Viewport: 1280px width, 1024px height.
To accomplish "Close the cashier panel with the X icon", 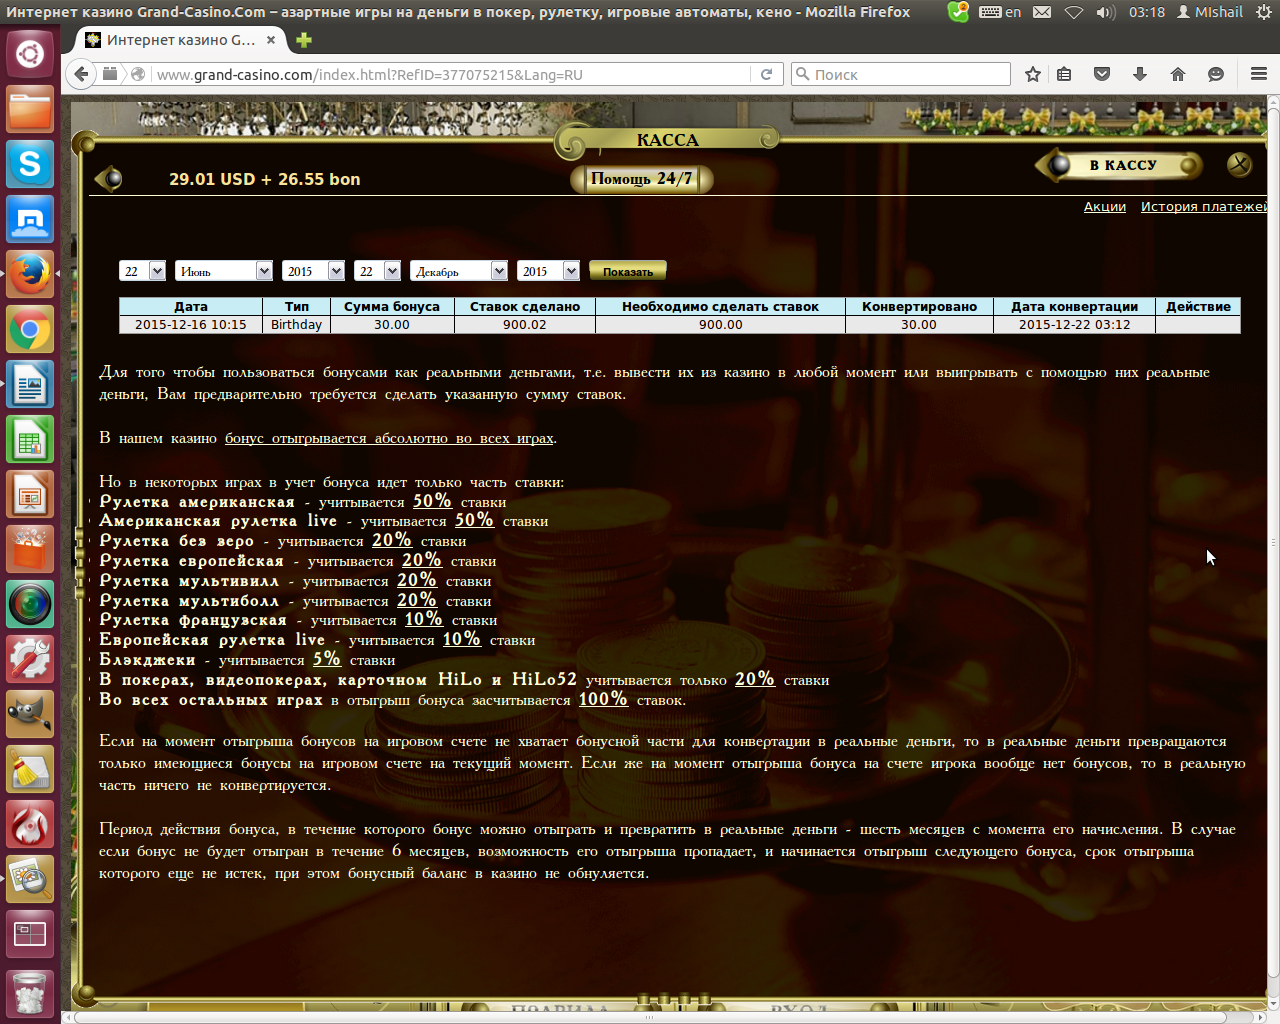I will click(x=1239, y=164).
